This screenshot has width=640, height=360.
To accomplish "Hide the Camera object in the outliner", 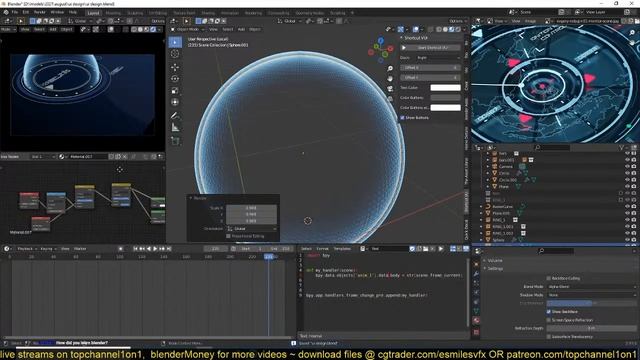I will pyautogui.click(x=627, y=167).
